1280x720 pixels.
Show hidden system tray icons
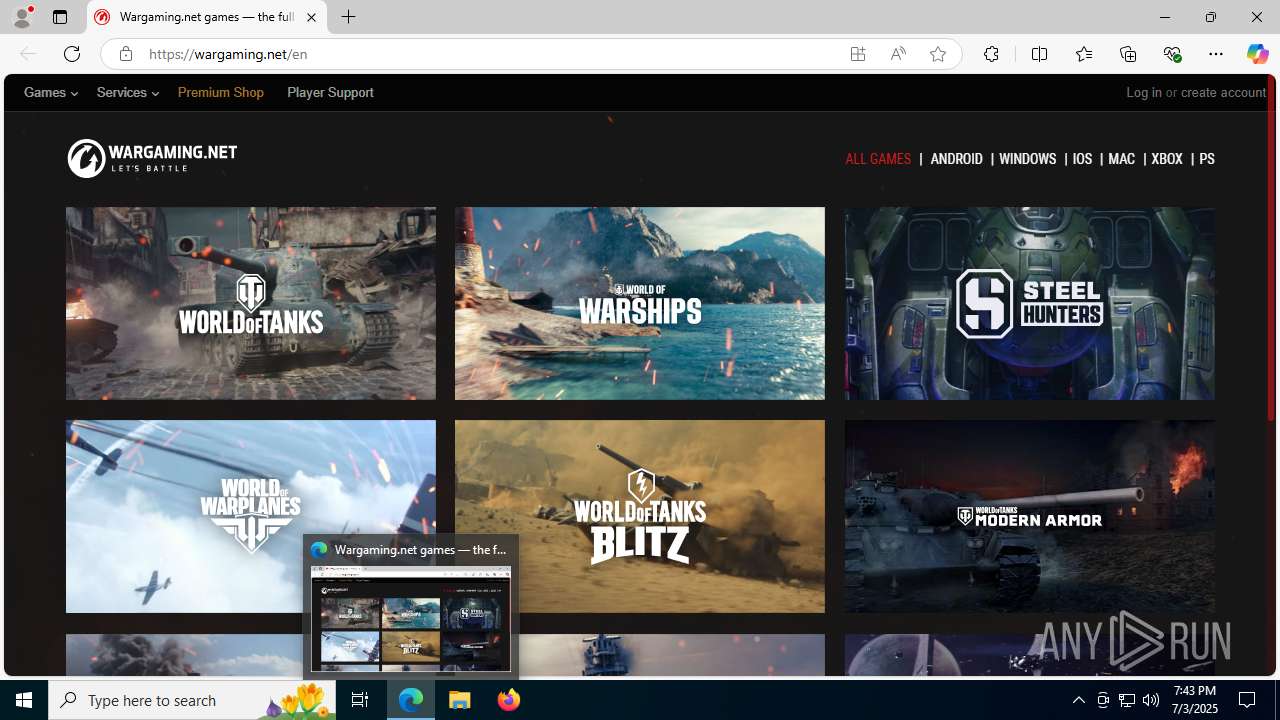click(1078, 700)
